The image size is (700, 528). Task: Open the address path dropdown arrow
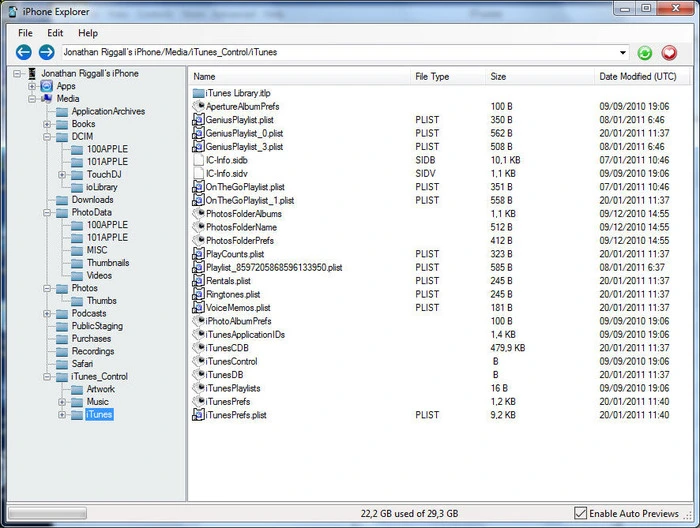point(624,53)
